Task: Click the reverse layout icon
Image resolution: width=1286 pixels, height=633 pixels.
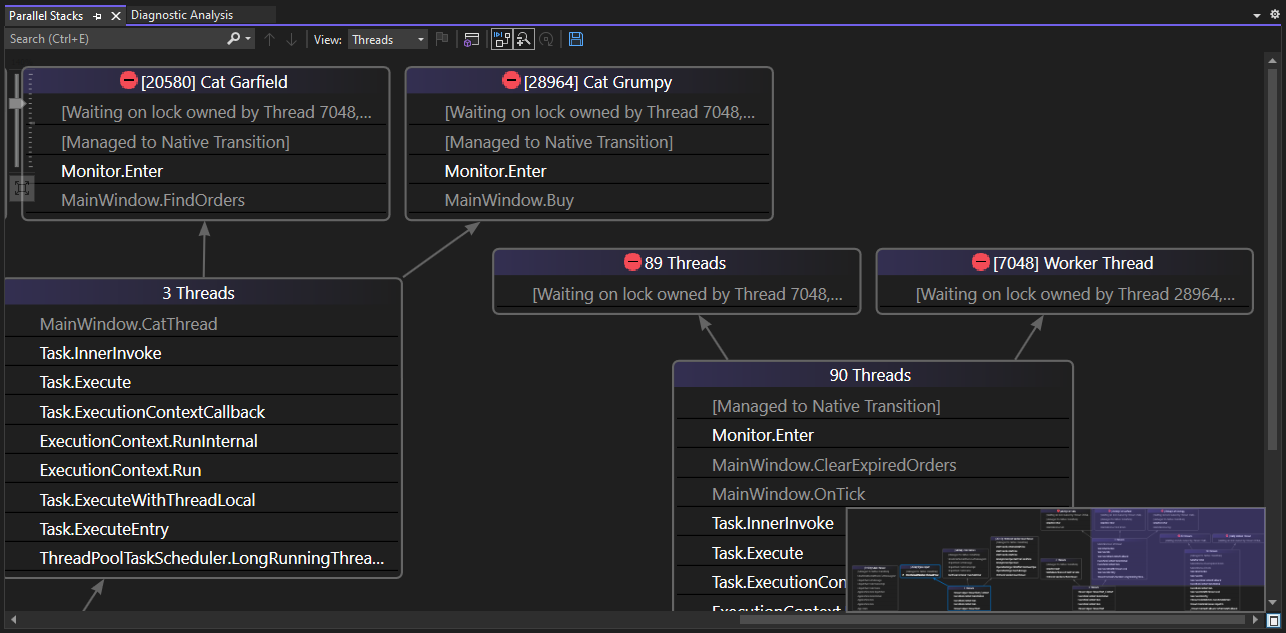Action: (546, 39)
